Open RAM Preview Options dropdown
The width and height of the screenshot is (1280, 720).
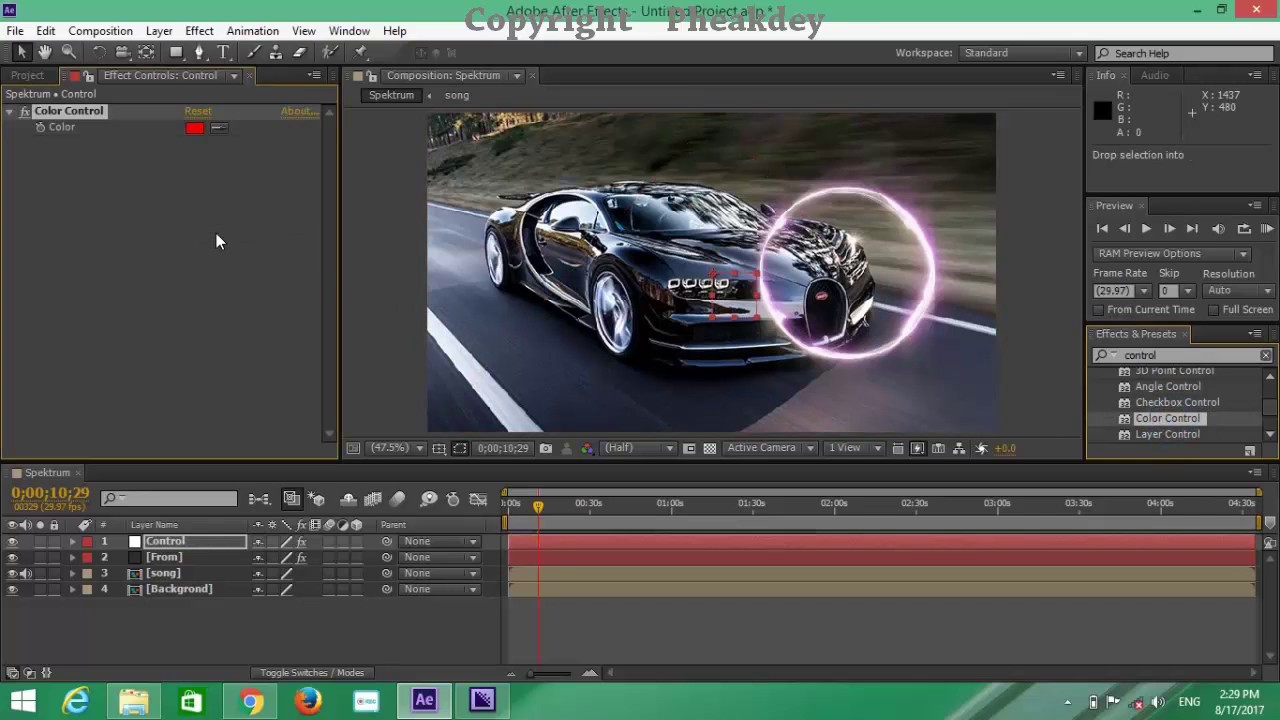tap(1172, 254)
